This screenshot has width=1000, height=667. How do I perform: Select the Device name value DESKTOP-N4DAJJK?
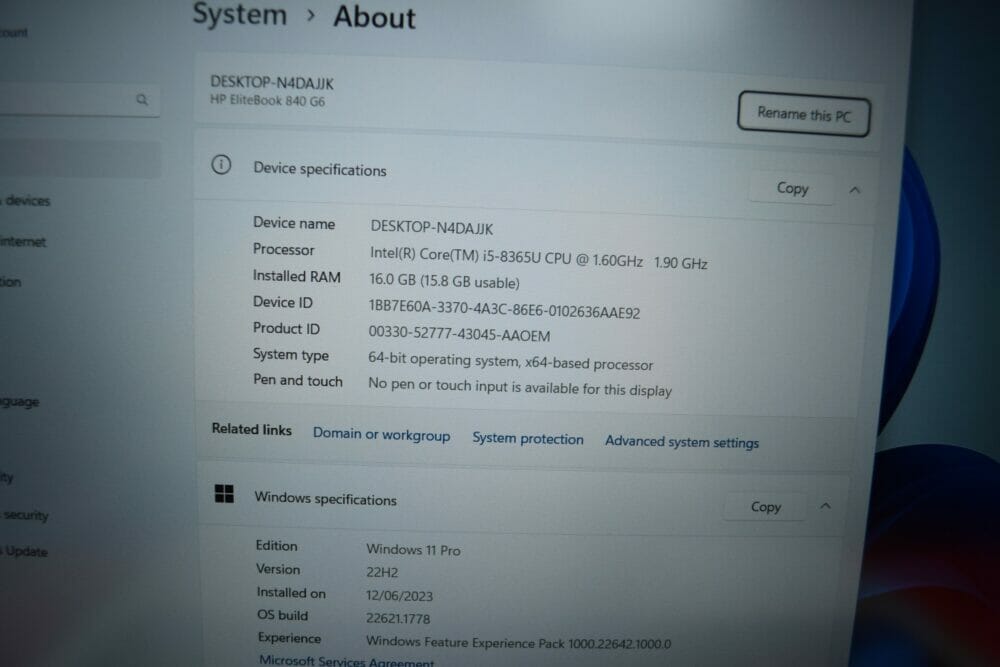[432, 228]
